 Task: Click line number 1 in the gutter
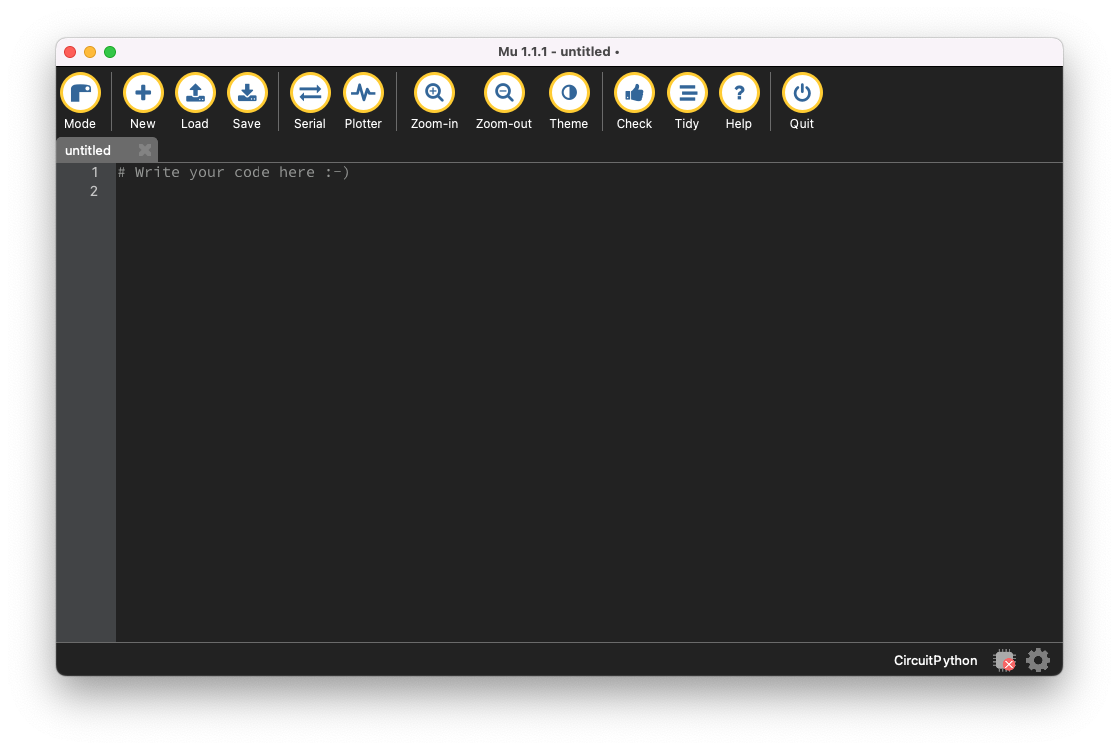point(94,172)
